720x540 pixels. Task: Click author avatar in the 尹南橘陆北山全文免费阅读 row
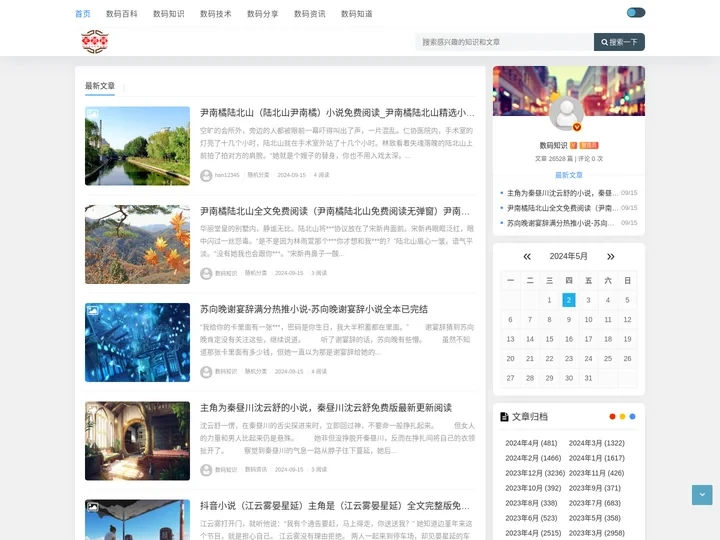point(206,274)
